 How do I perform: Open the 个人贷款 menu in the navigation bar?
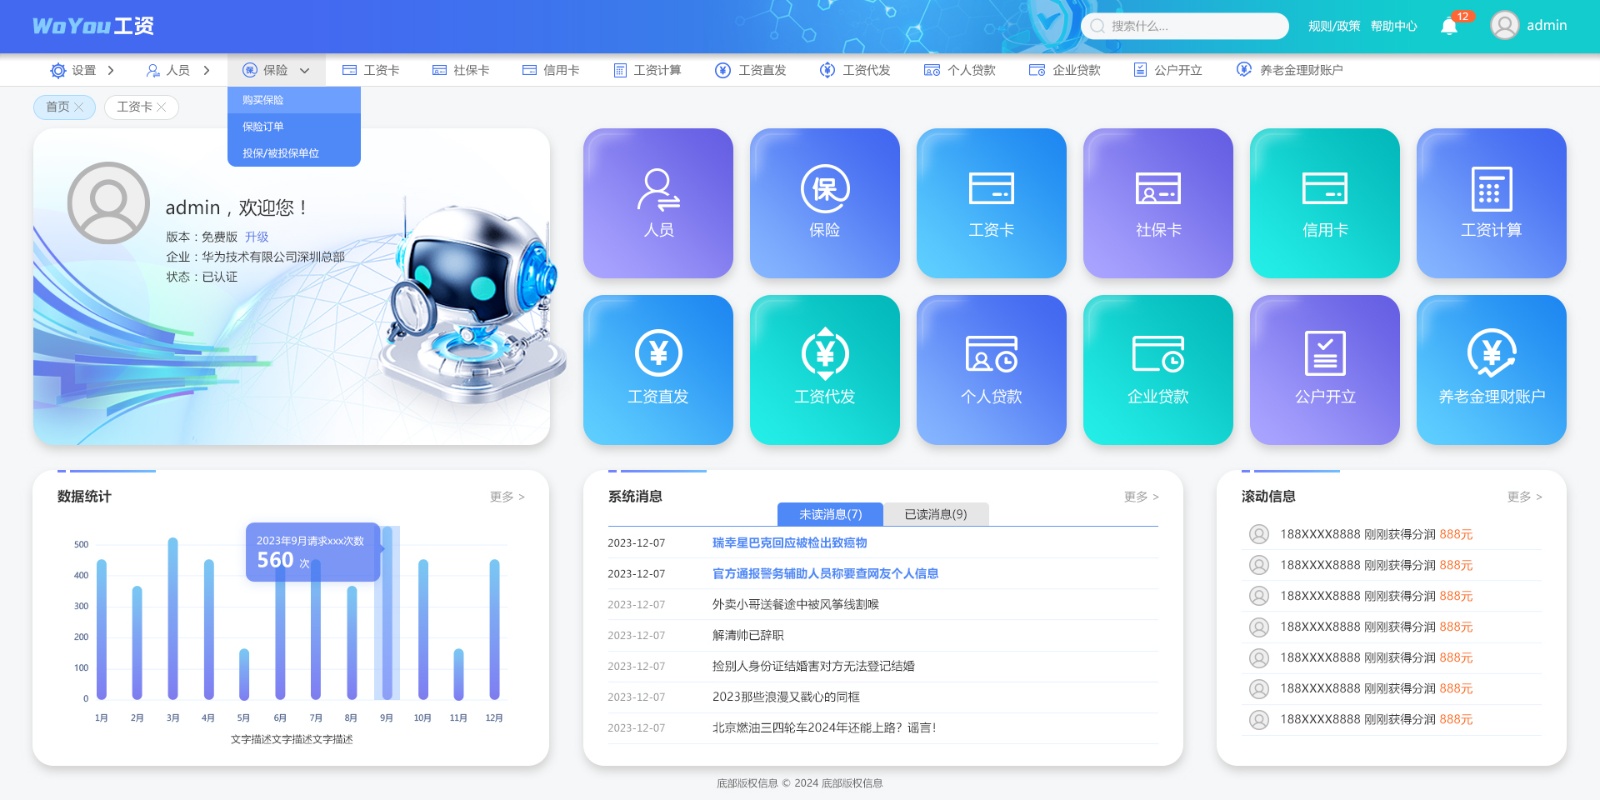click(x=959, y=70)
